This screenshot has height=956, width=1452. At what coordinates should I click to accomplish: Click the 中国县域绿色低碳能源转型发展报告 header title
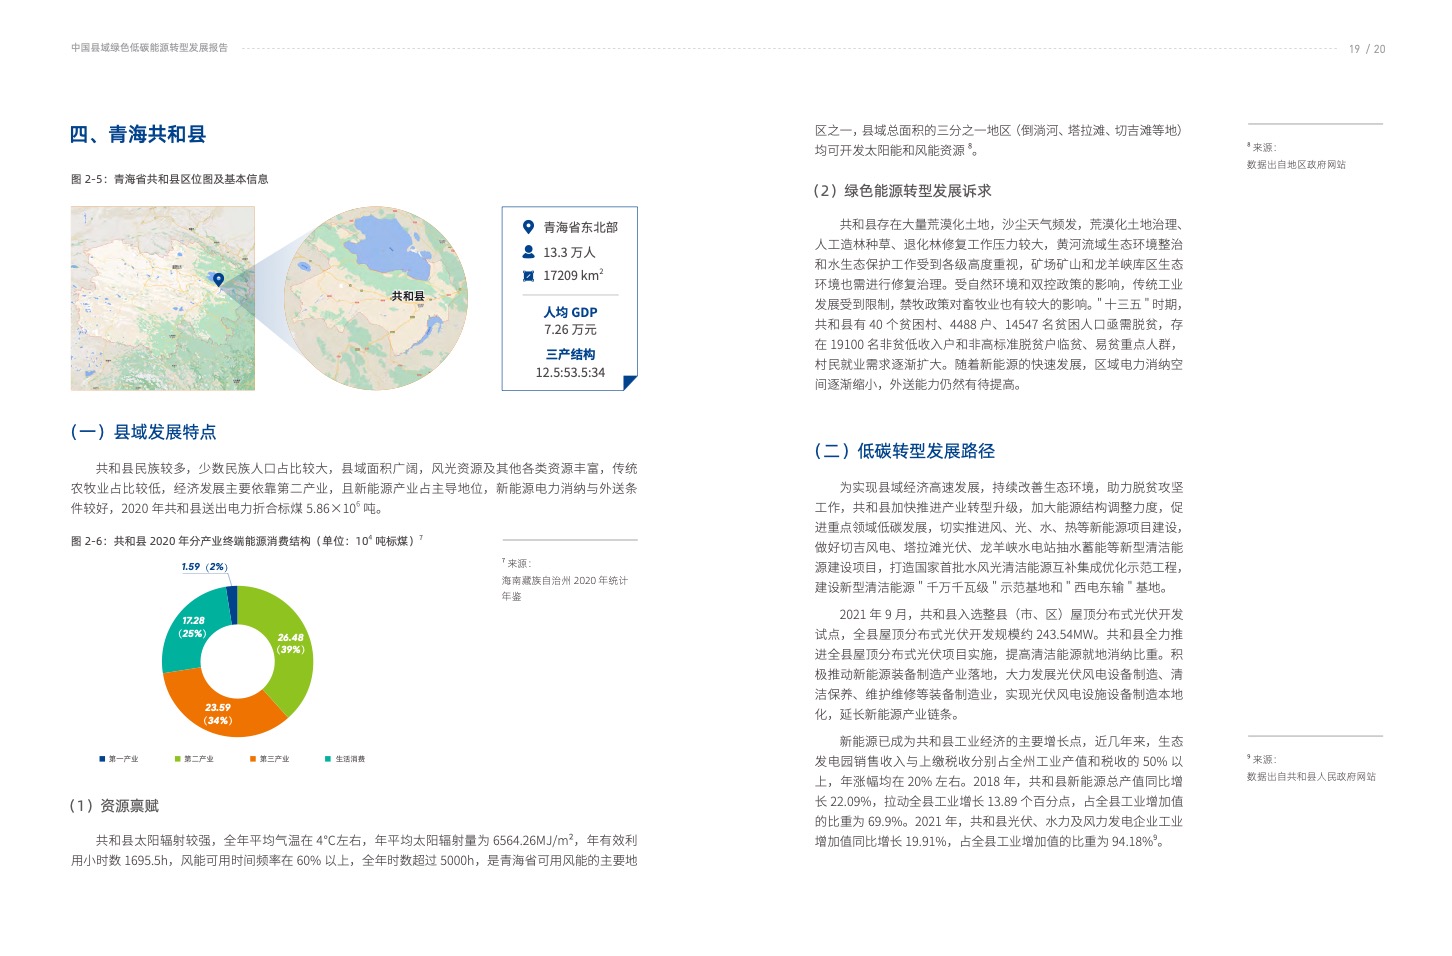(149, 48)
